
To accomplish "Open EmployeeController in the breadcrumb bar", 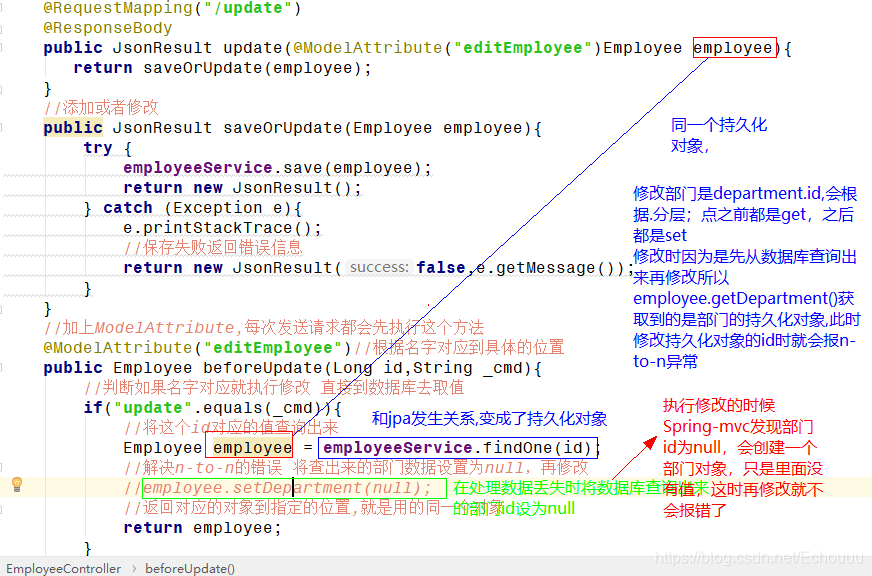I will pos(63,568).
